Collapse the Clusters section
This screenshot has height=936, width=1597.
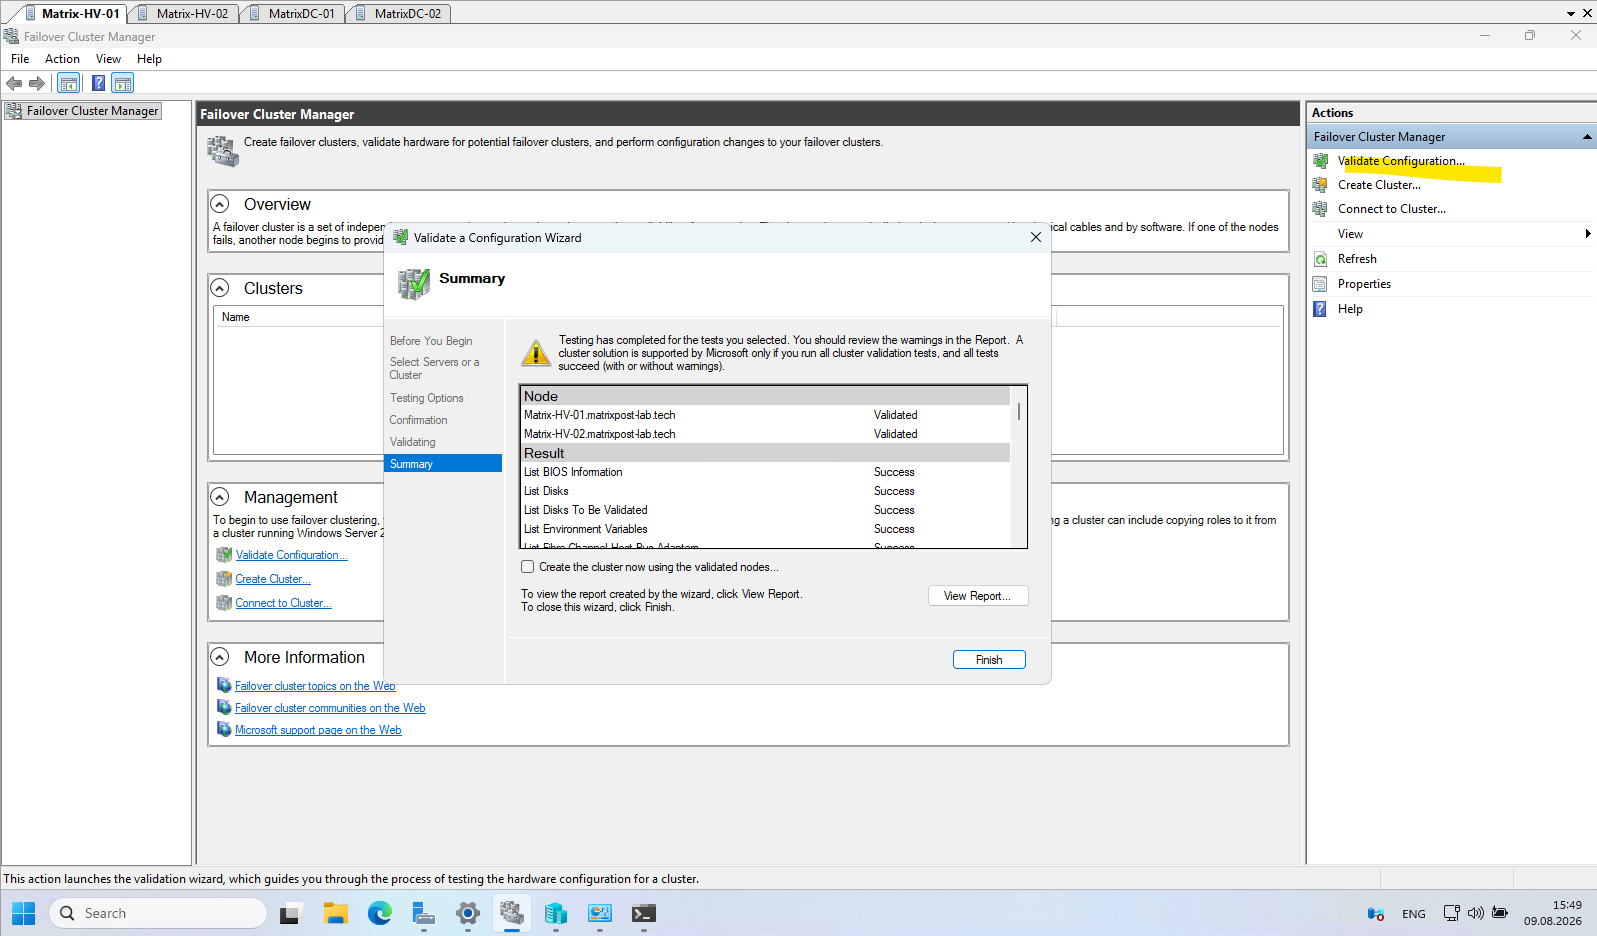click(220, 288)
